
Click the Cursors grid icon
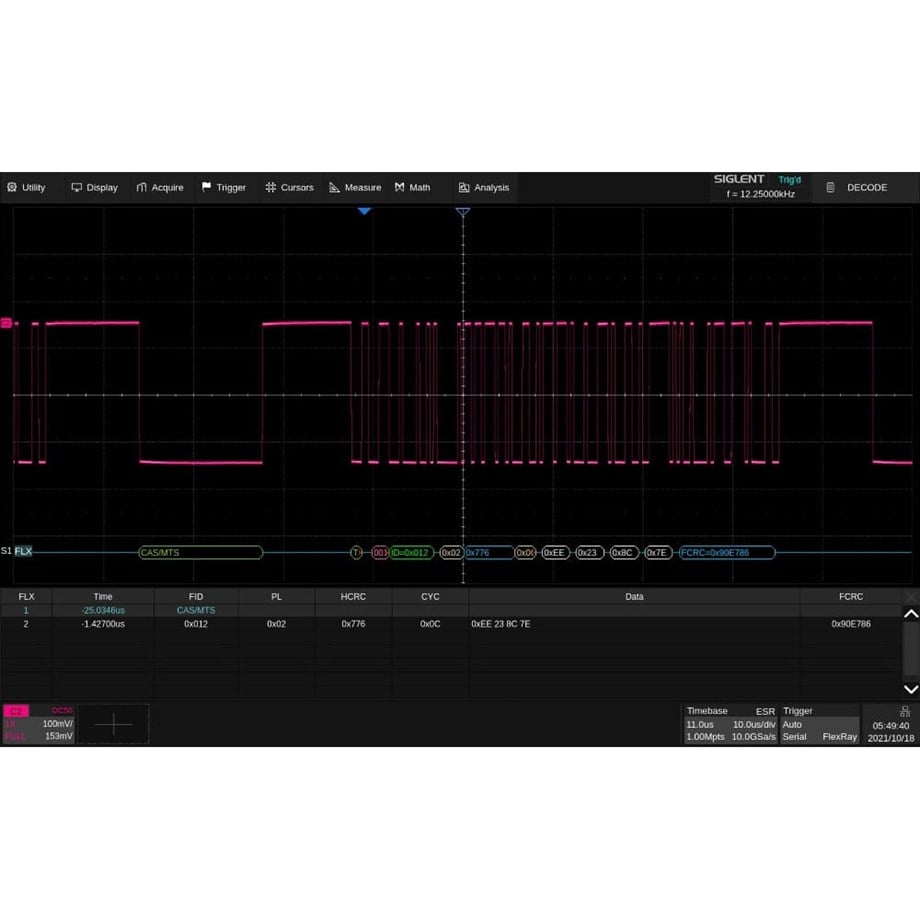270,187
